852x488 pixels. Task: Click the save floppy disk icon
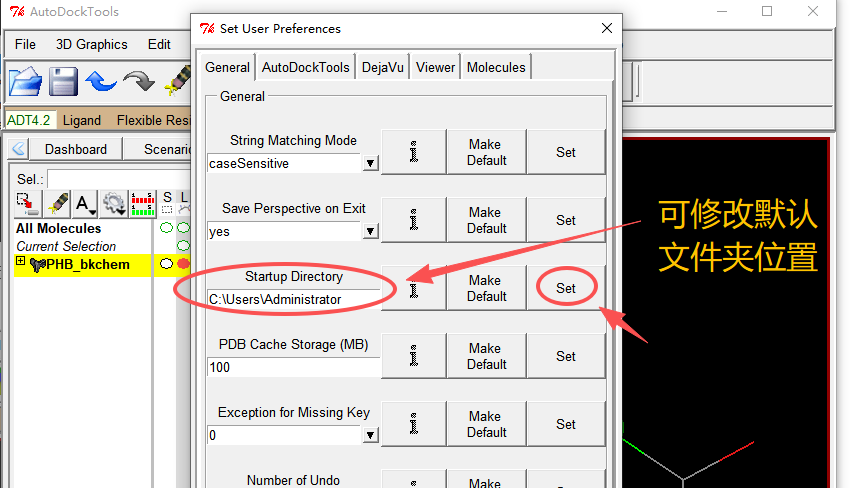click(x=64, y=81)
